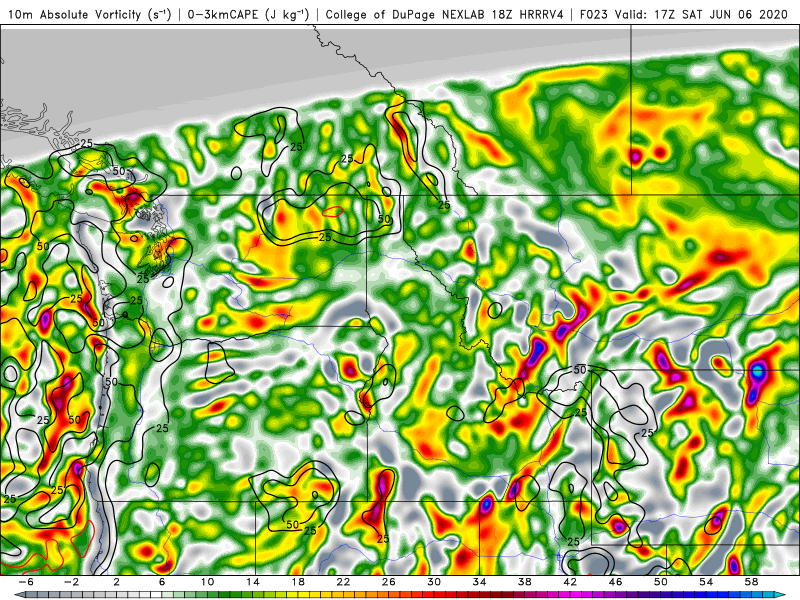
Task: Click the 38 label on the color scale
Action: click(x=525, y=582)
